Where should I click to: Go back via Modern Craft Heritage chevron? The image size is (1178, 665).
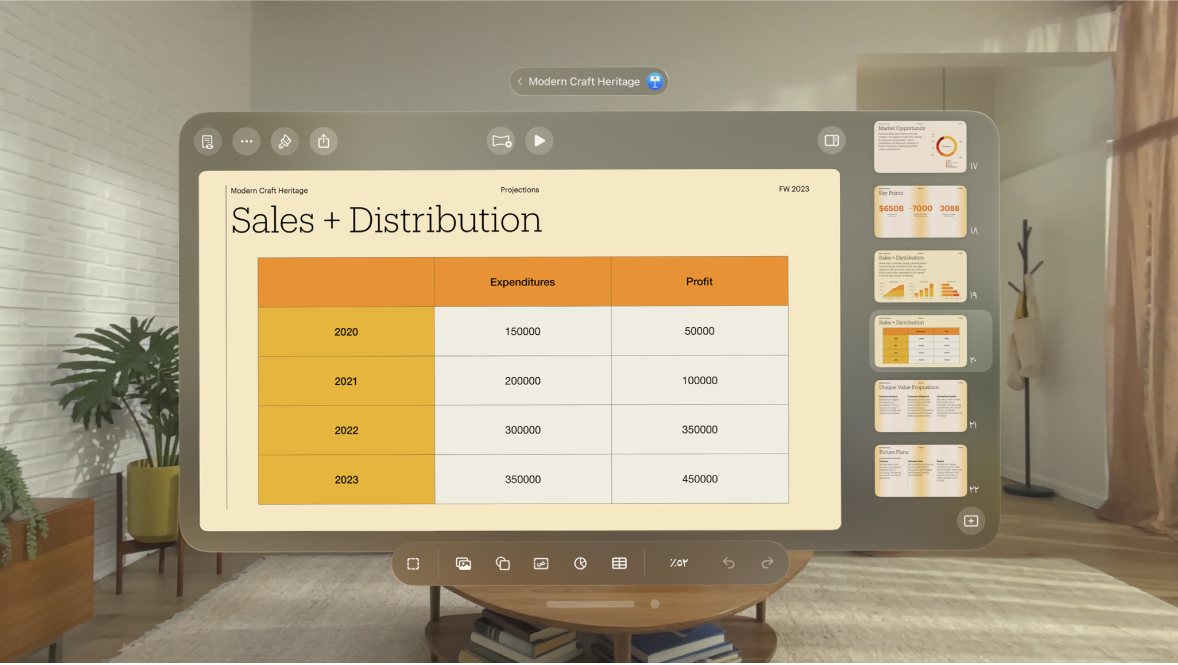pyautogui.click(x=520, y=82)
